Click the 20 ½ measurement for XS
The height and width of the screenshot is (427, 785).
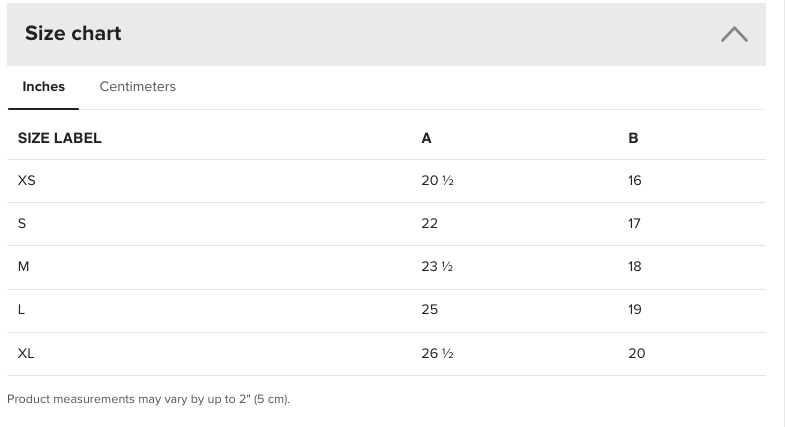pos(438,181)
